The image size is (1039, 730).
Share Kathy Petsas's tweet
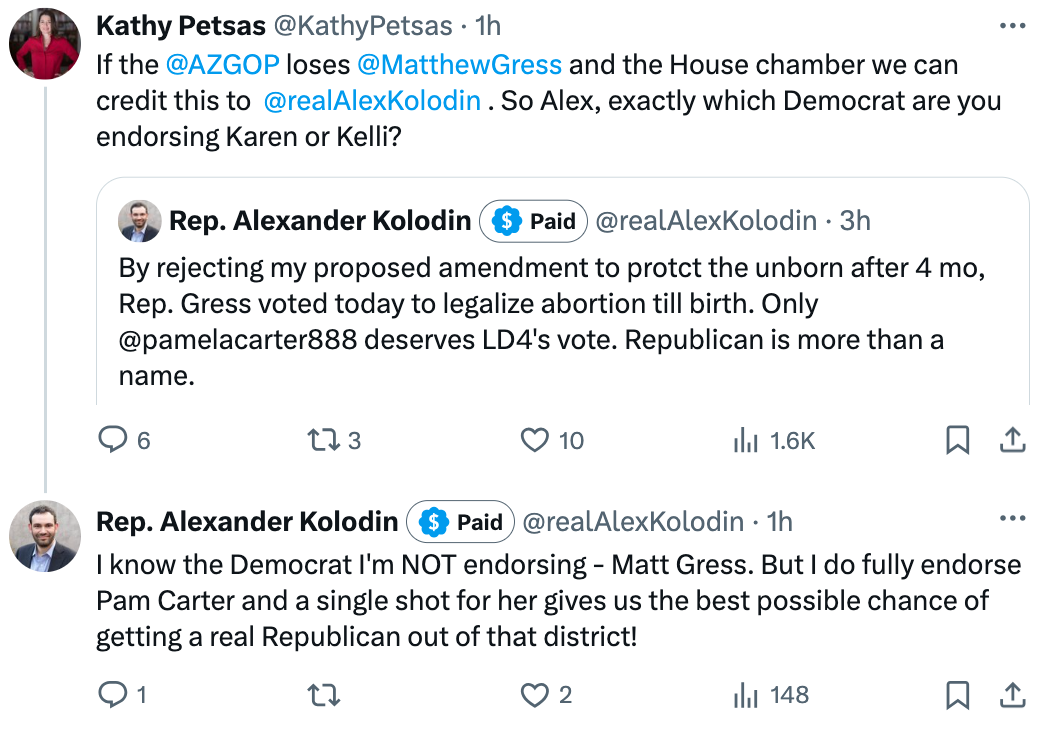(x=1011, y=440)
